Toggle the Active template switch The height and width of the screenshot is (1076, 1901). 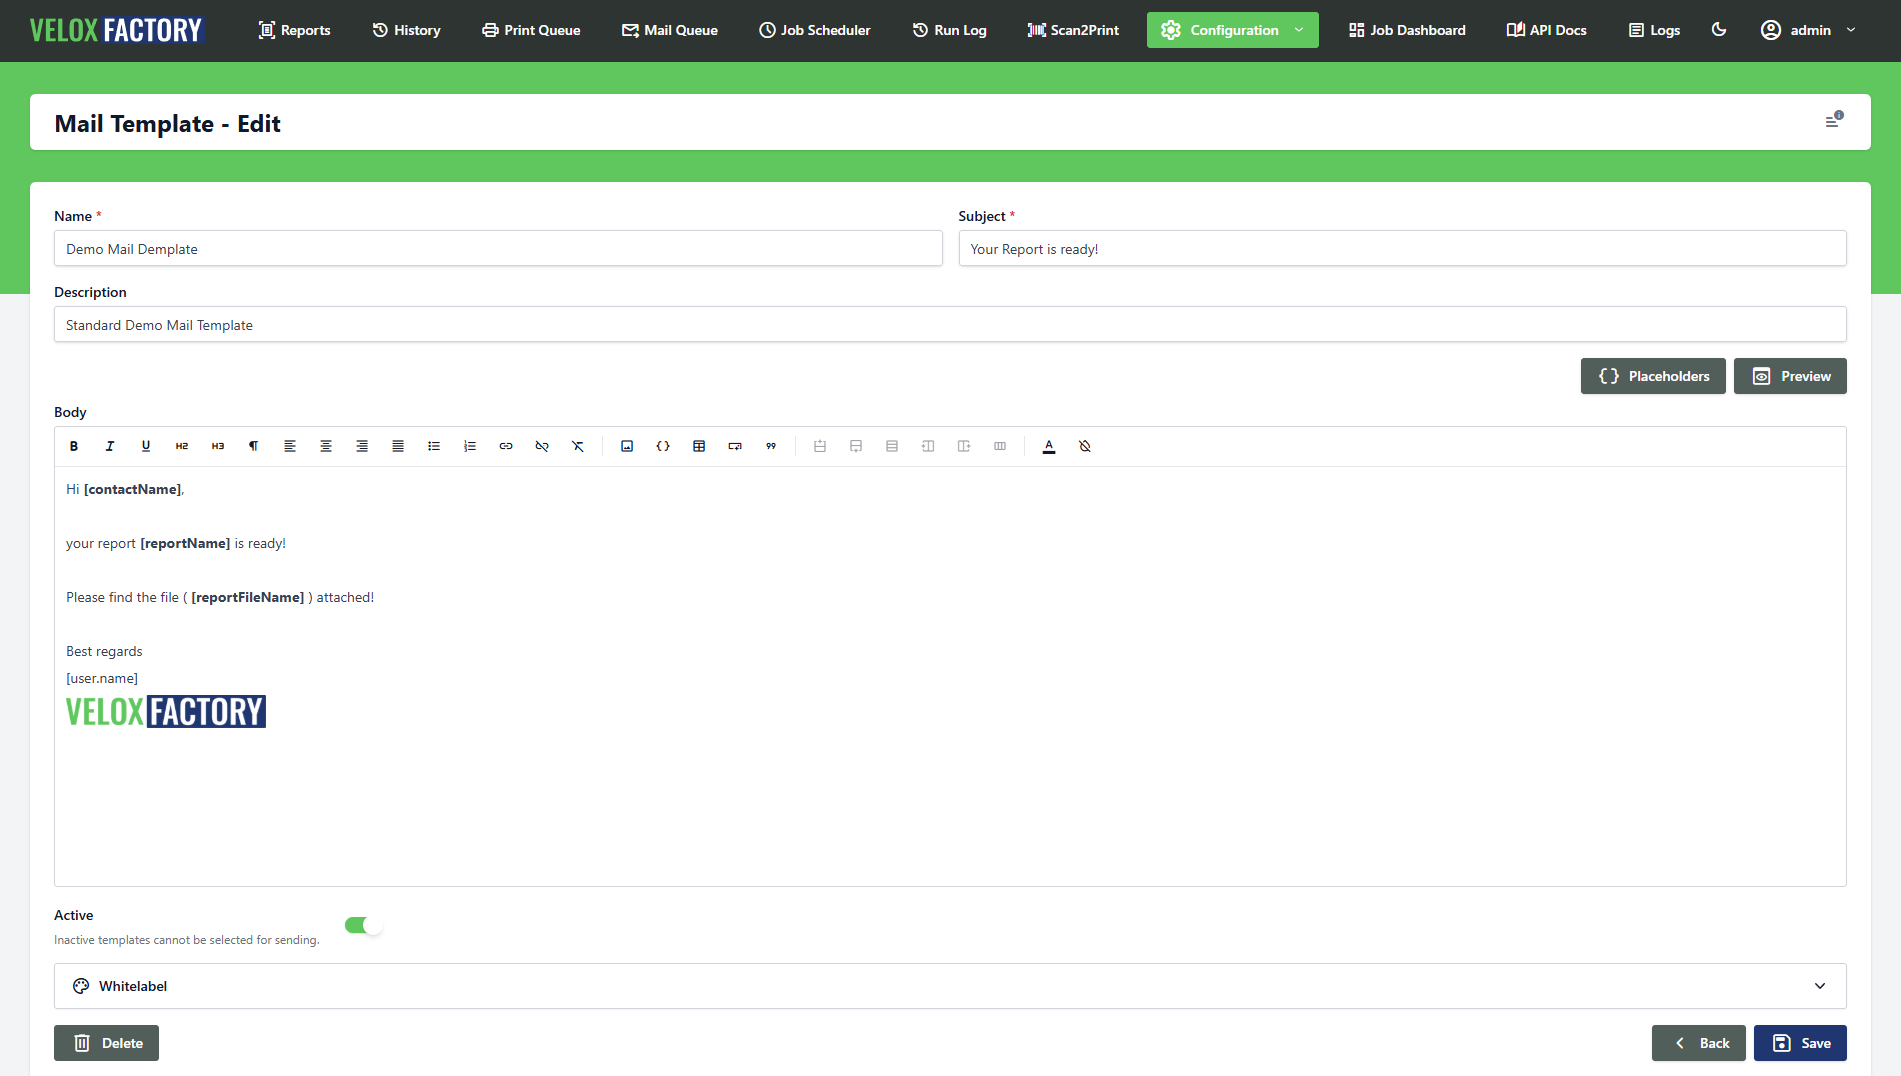(x=363, y=925)
